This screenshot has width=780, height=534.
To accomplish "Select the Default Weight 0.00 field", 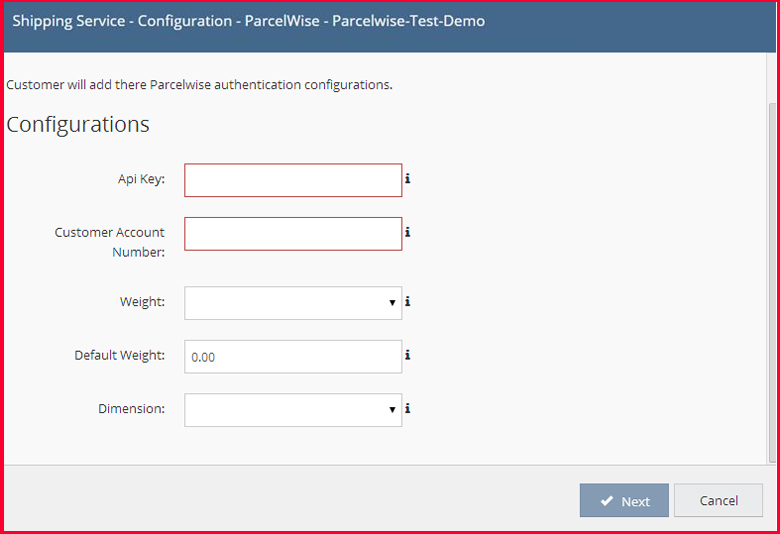I will coord(293,357).
